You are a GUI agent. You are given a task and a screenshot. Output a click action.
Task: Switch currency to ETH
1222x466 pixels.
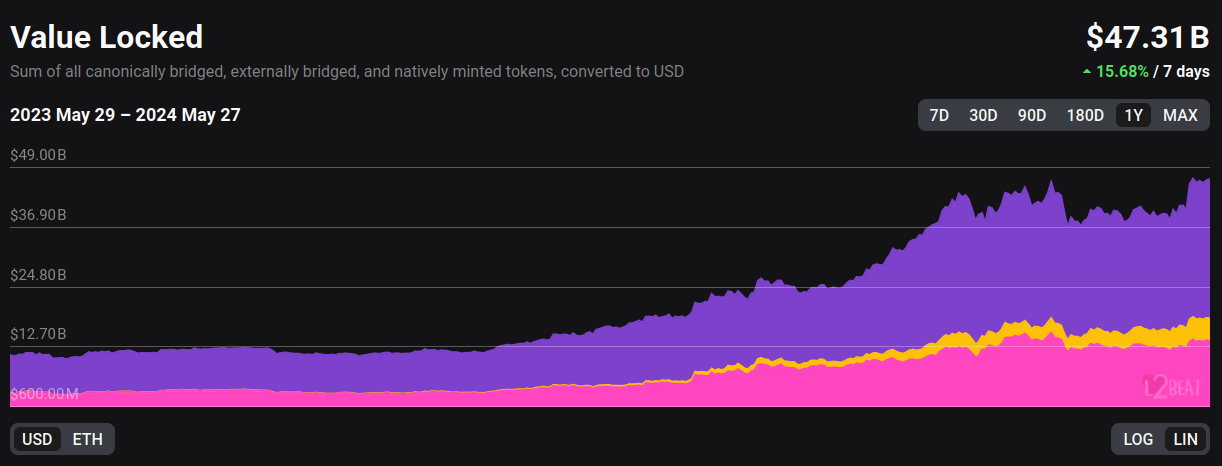pos(88,439)
